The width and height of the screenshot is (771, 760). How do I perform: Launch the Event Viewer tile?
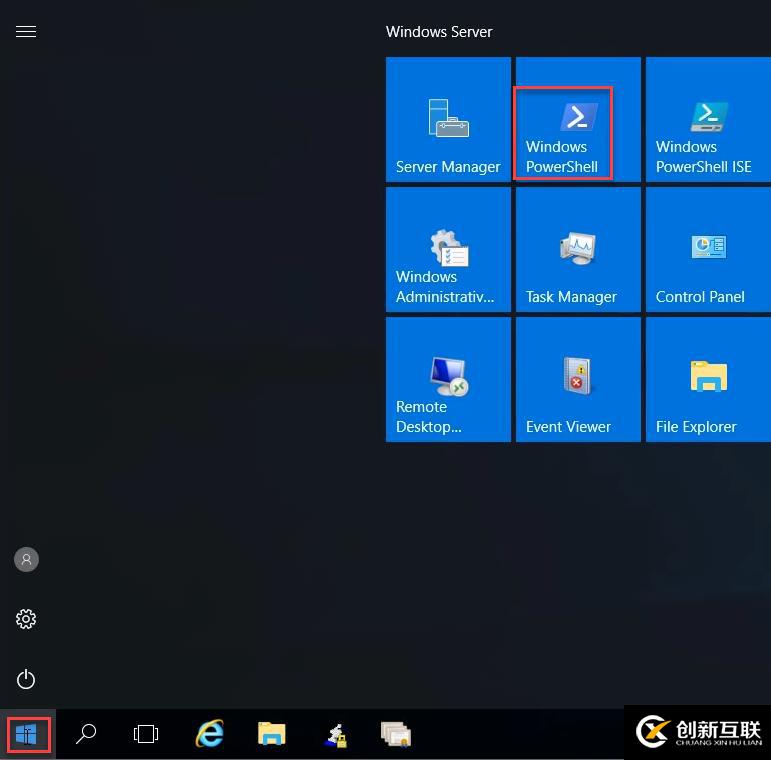click(577, 380)
